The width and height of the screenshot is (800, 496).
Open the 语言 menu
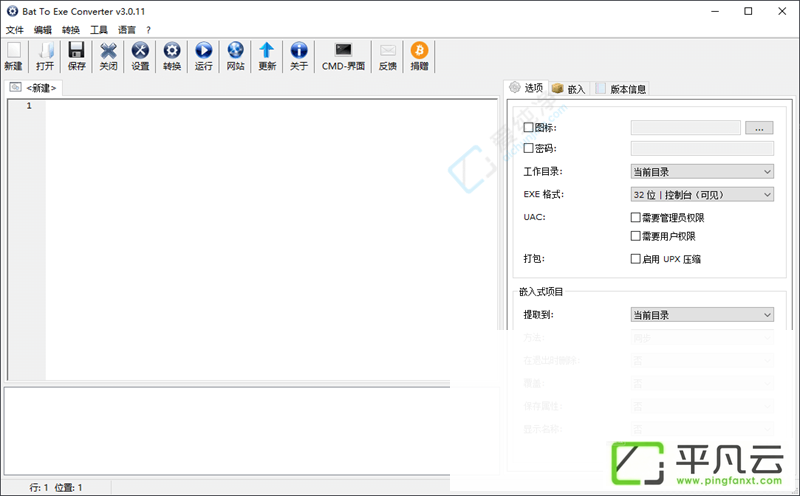click(127, 30)
